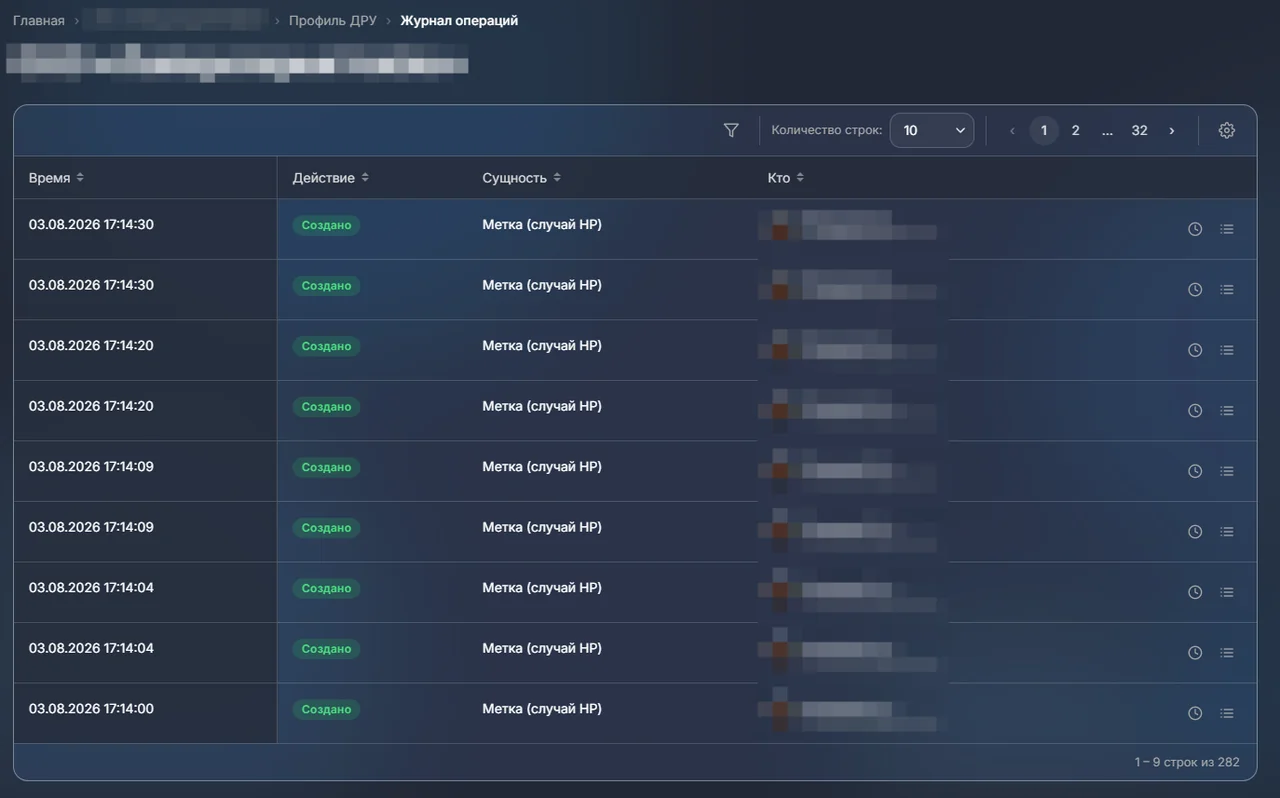Sort table by Действие column
This screenshot has width=1280, height=798.
tap(331, 178)
